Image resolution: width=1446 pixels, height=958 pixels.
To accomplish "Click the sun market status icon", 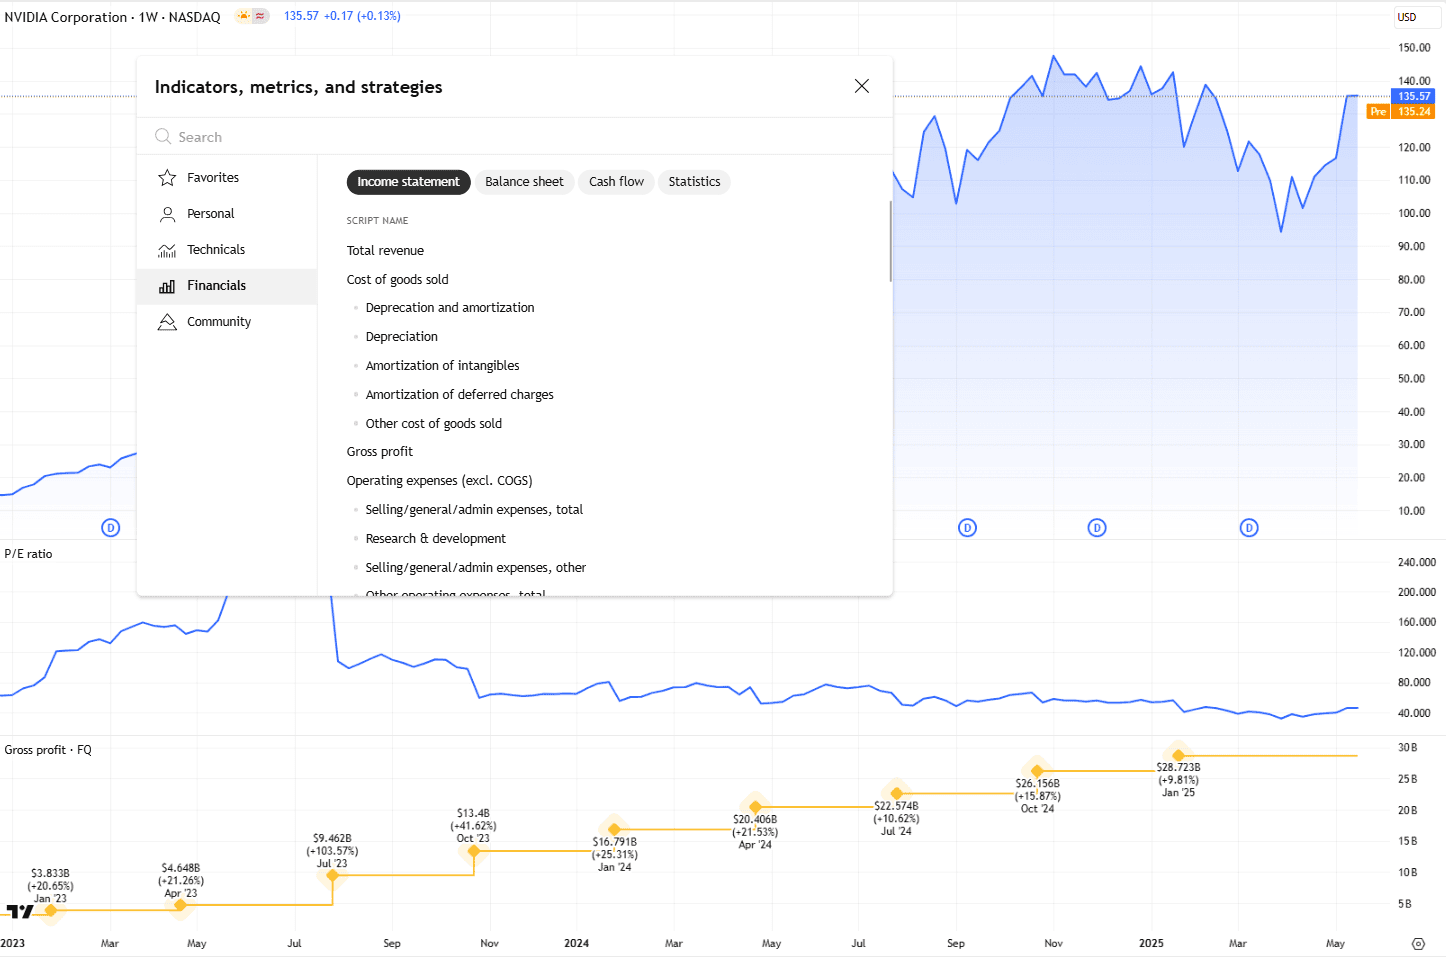I will click(x=244, y=16).
